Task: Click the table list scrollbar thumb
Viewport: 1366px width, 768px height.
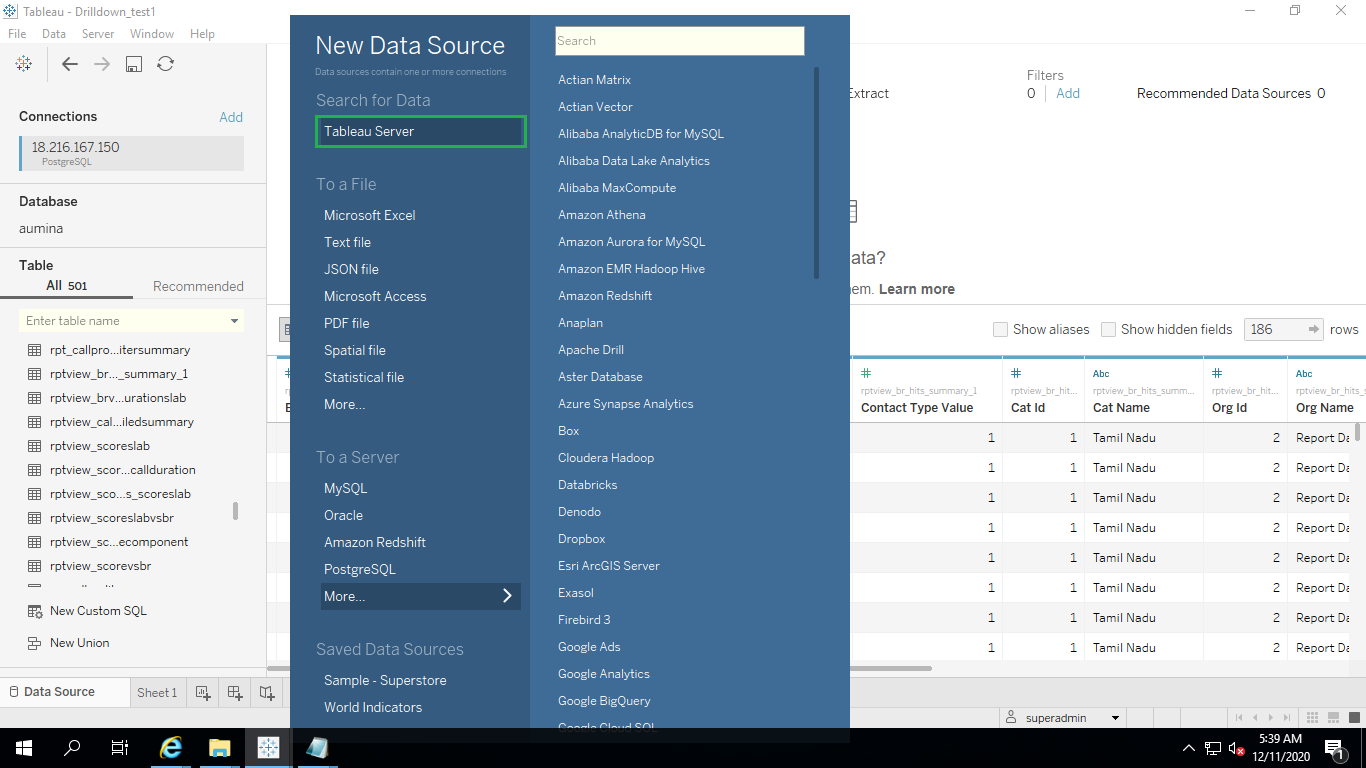Action: point(235,511)
